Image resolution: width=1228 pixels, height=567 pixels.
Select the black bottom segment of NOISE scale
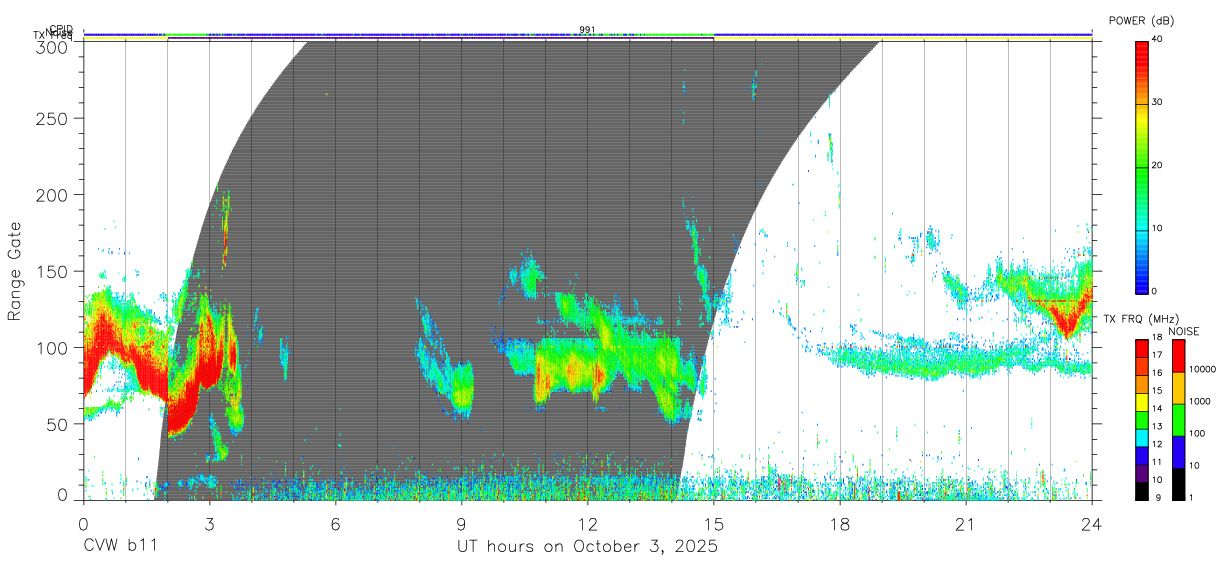coord(1178,484)
